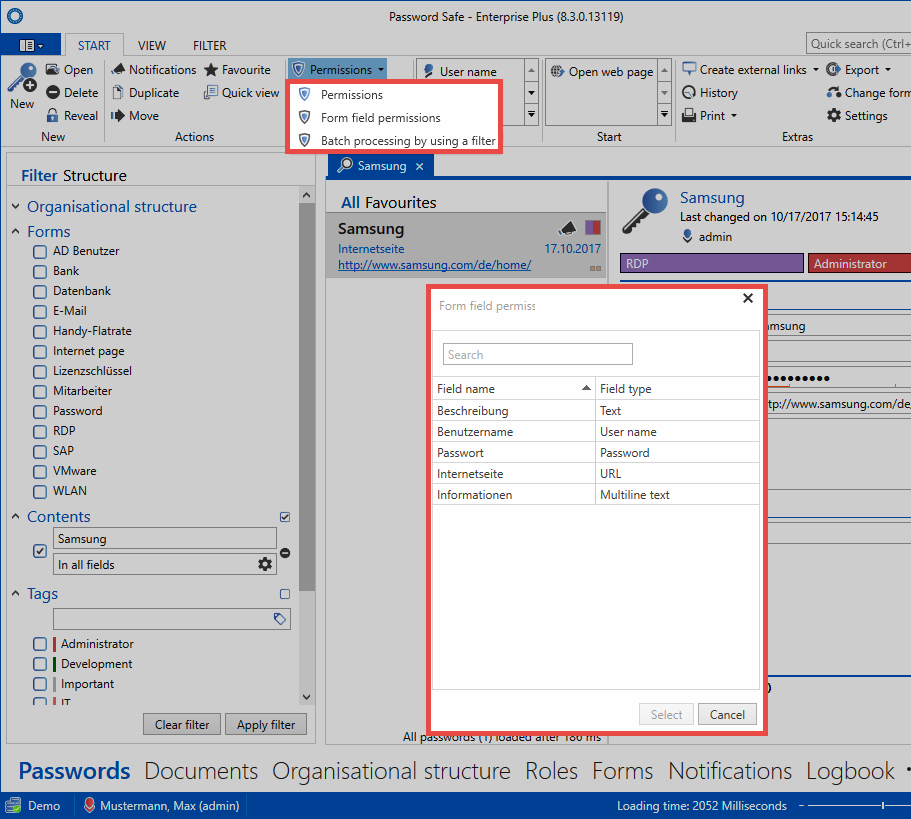The image size is (911, 819).
Task: Check the Bank form checkbox
Action: (40, 272)
